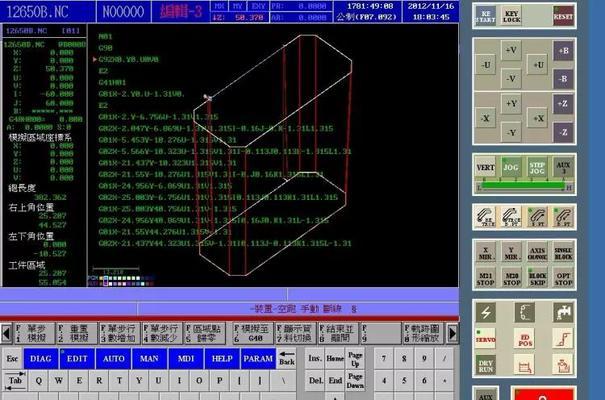Open the PARAM screen

[259, 357]
